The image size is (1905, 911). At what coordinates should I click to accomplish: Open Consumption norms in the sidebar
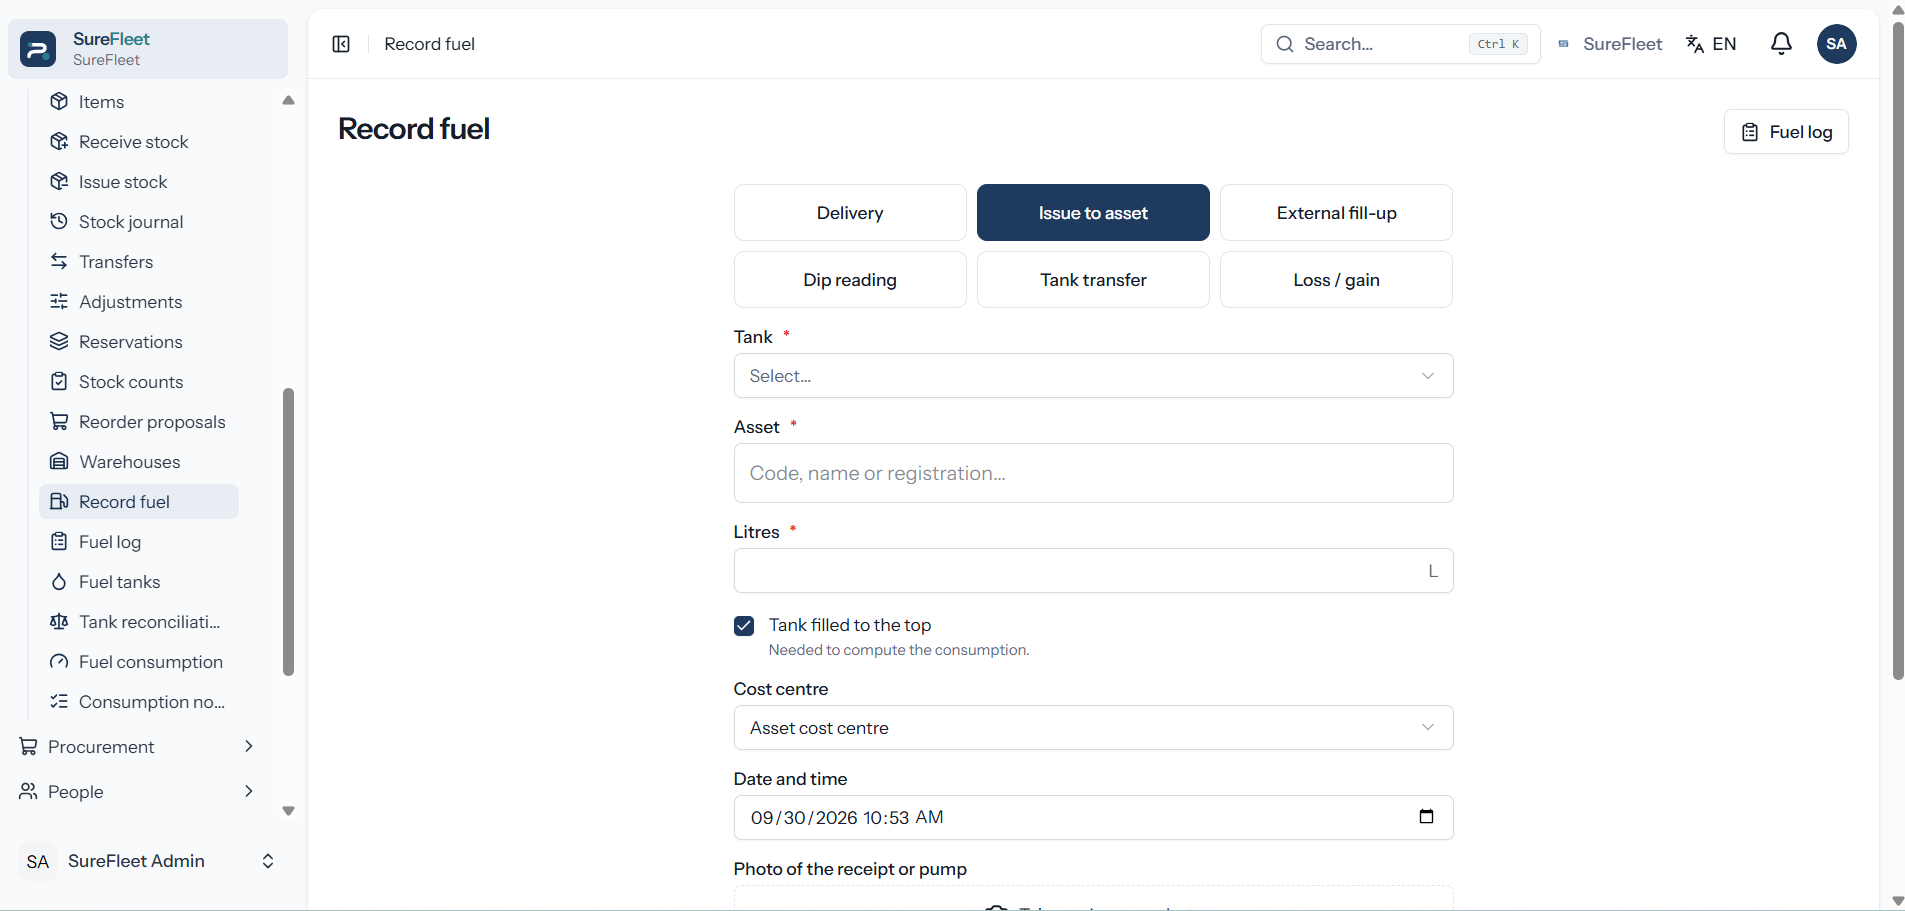[139, 702]
